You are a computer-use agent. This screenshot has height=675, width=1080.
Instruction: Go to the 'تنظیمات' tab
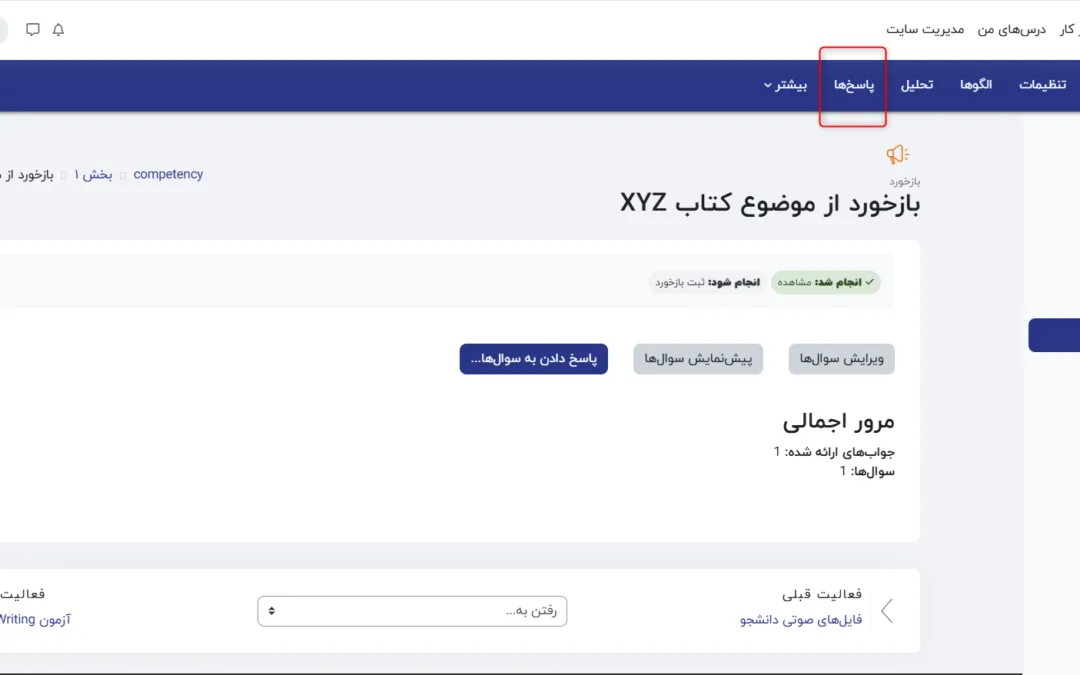(1042, 85)
